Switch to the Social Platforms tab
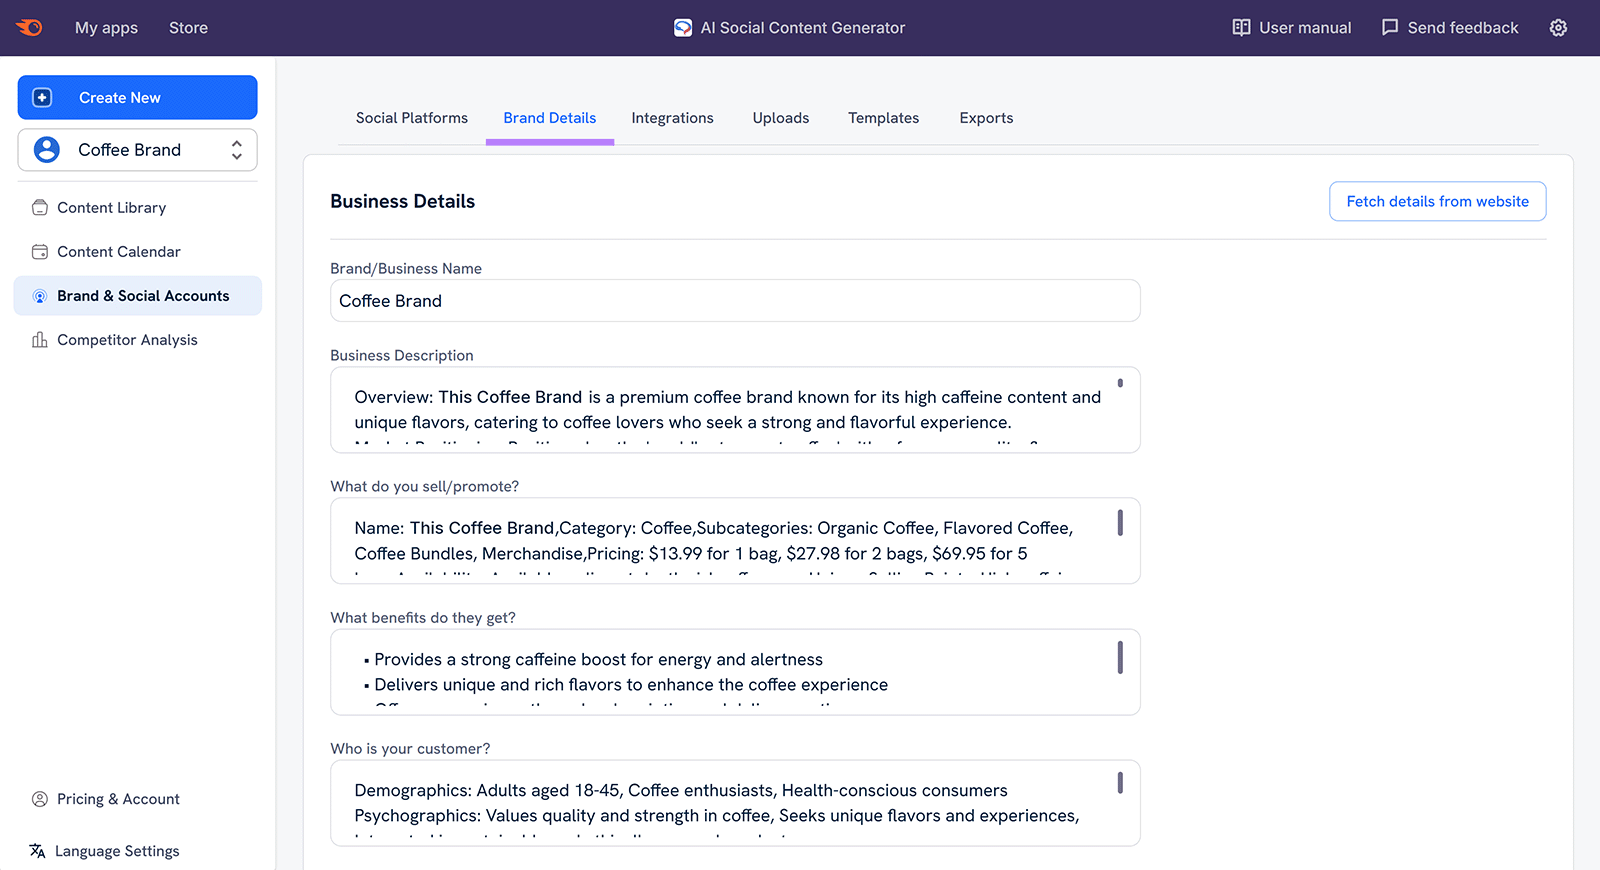This screenshot has height=870, width=1600. 411,118
